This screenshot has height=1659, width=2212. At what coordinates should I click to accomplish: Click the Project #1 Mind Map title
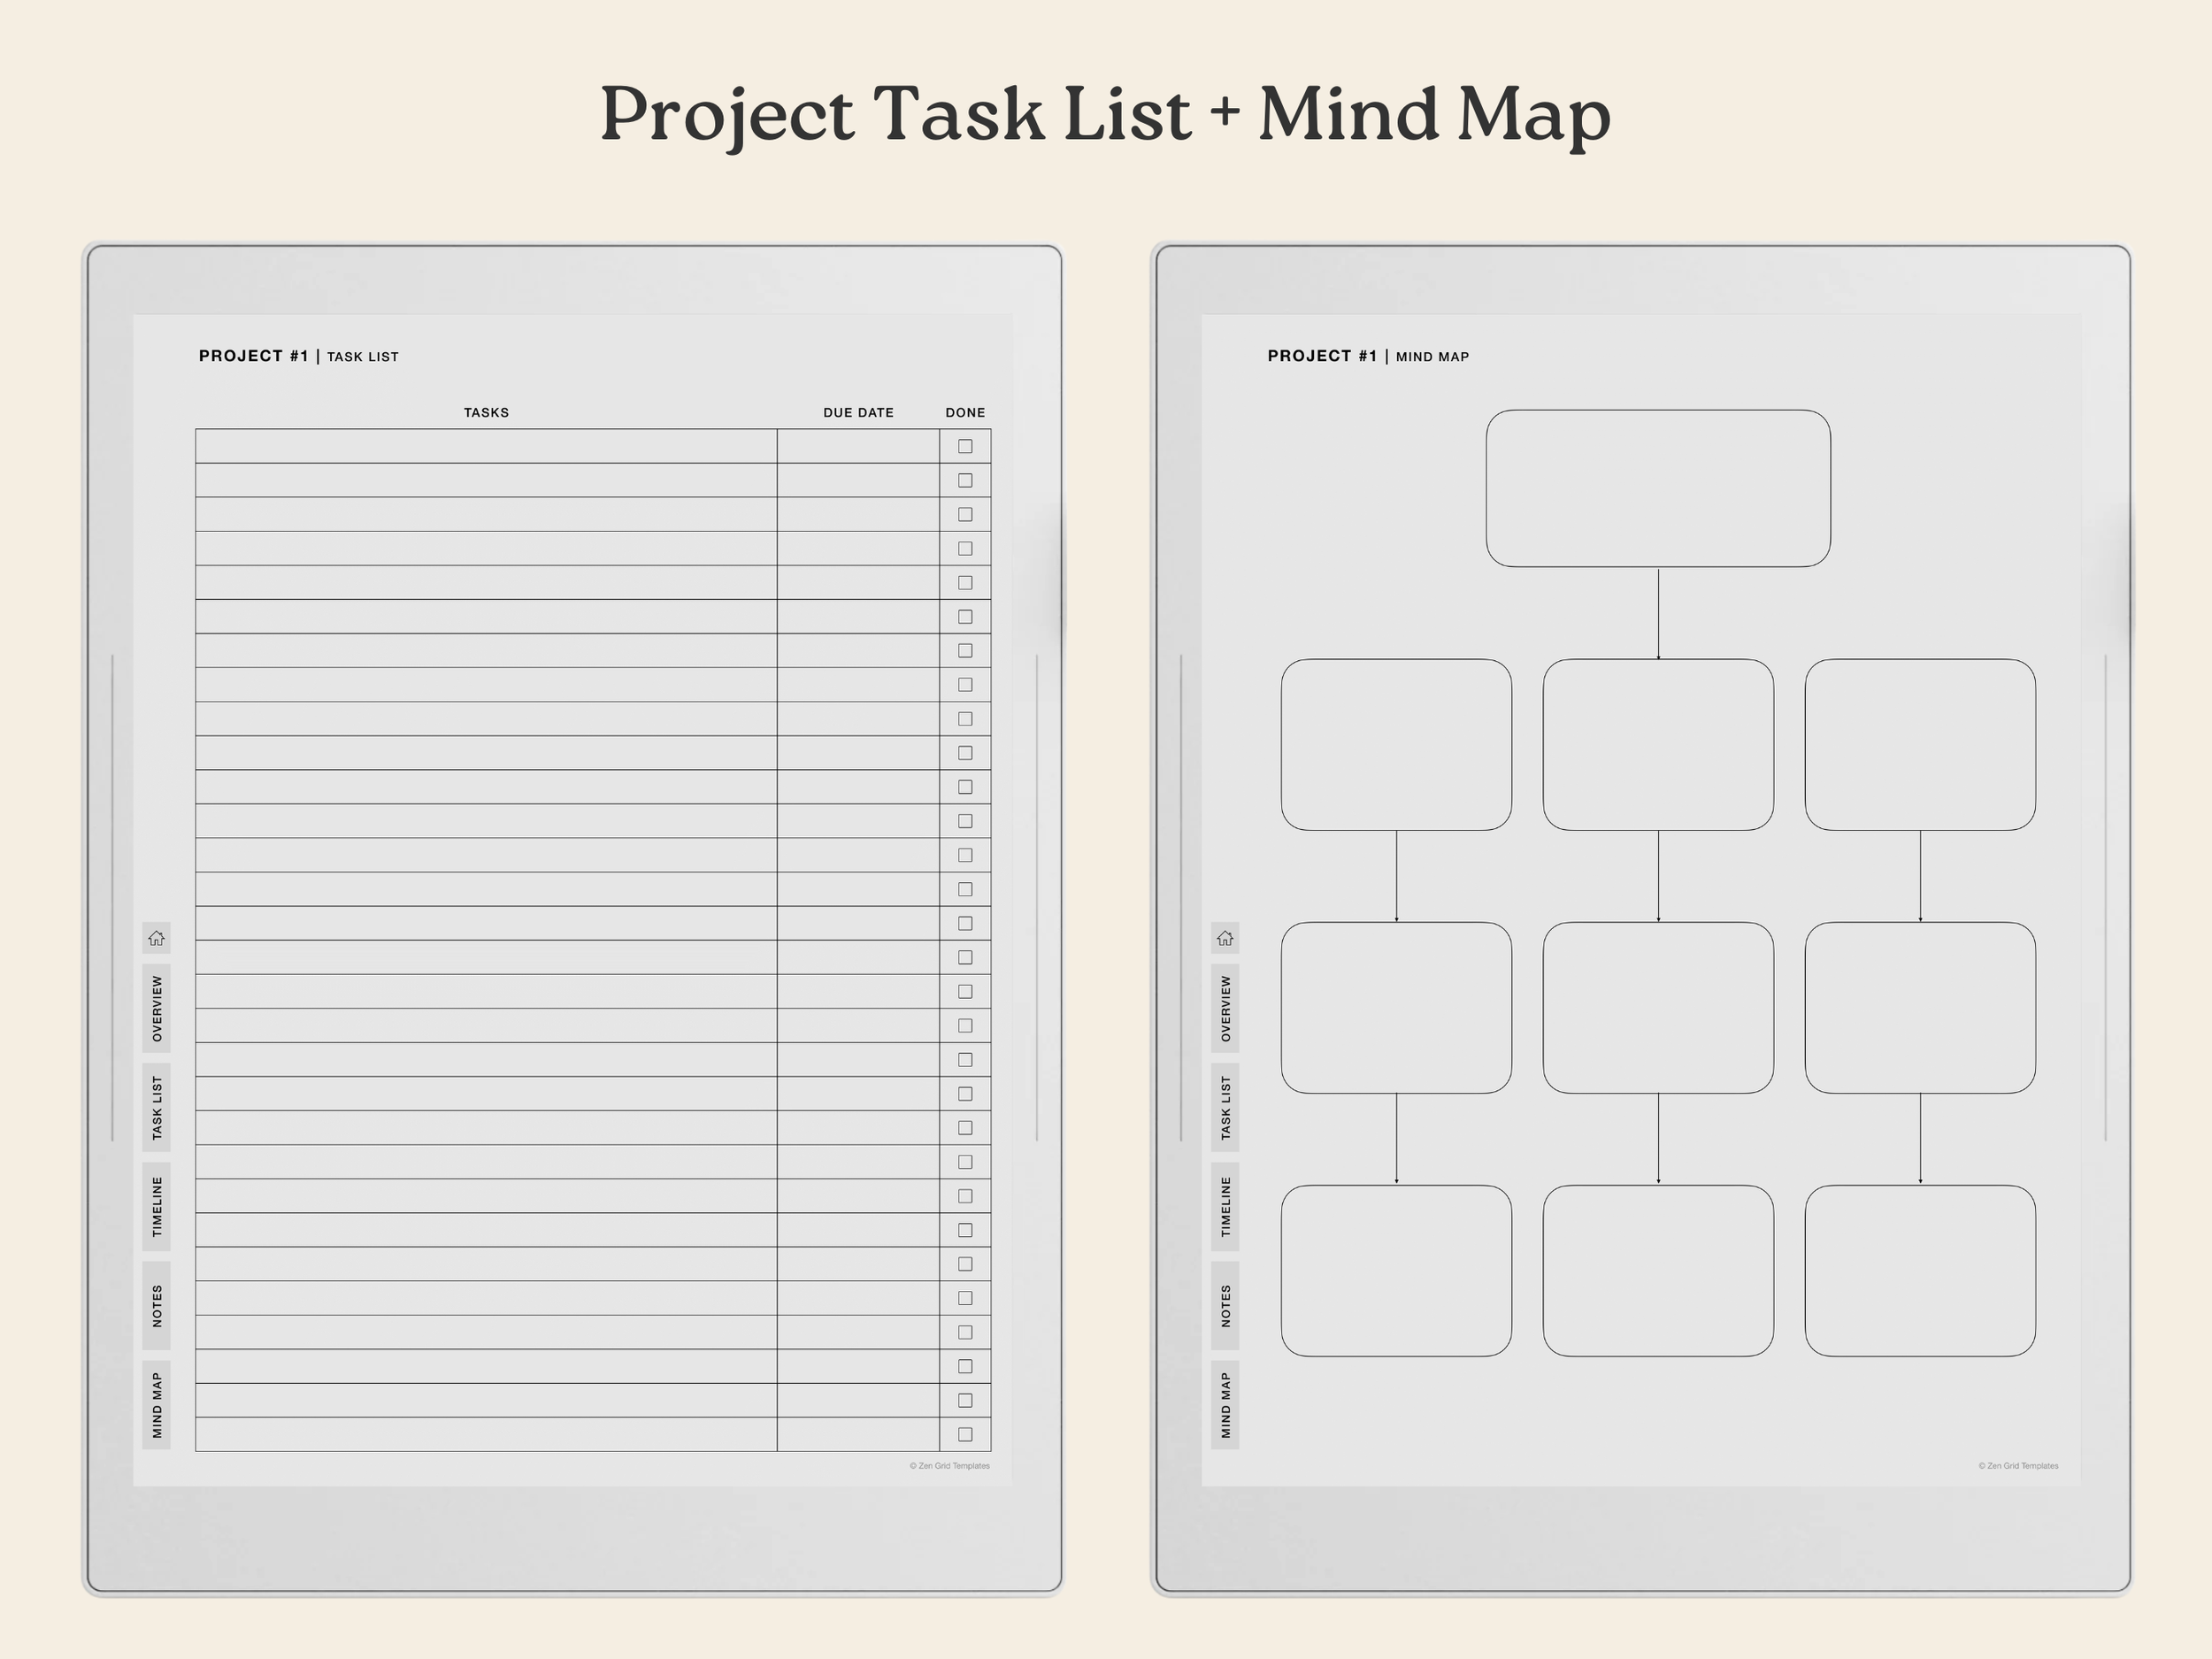tap(1368, 356)
